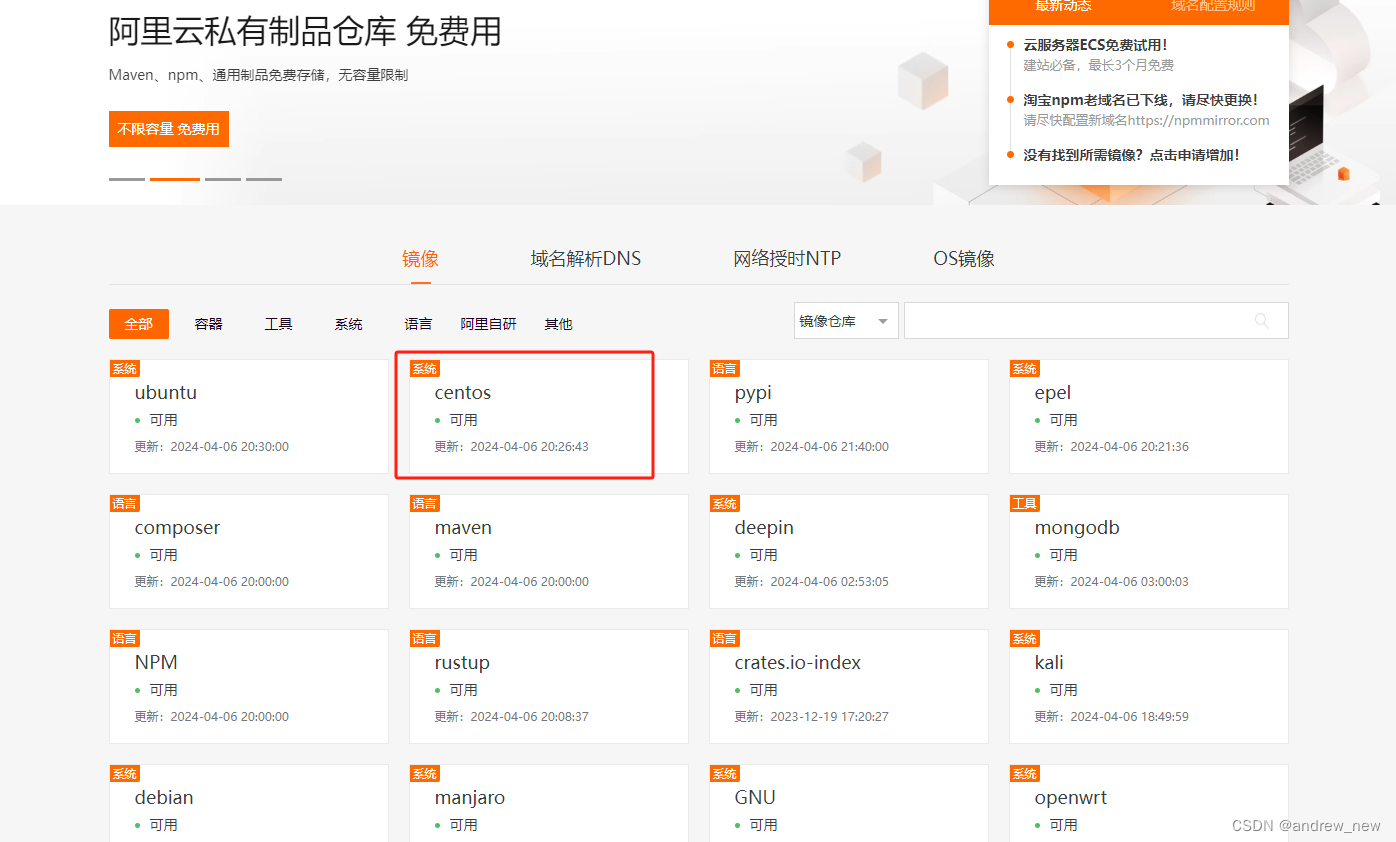1396x842 pixels.
Task: Filter mirrors by 工具
Action: point(278,324)
